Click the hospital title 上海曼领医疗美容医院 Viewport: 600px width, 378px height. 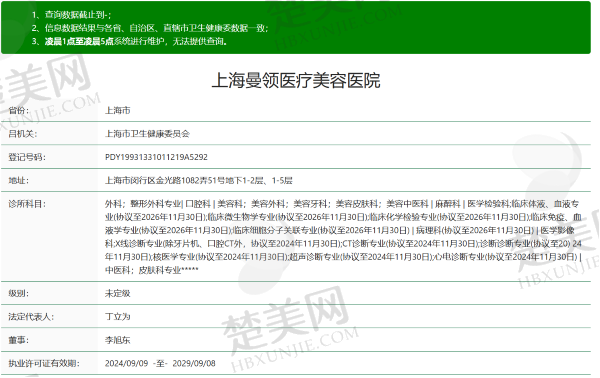(x=296, y=81)
